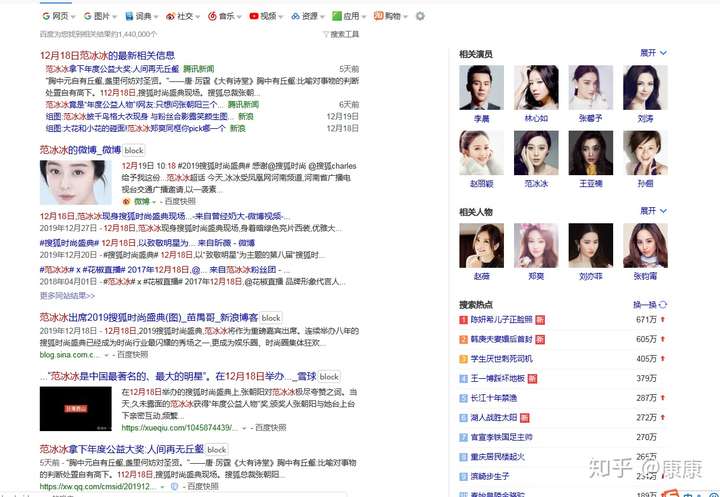
Task: Click the 孙俪 actor photo
Action: (x=645, y=153)
